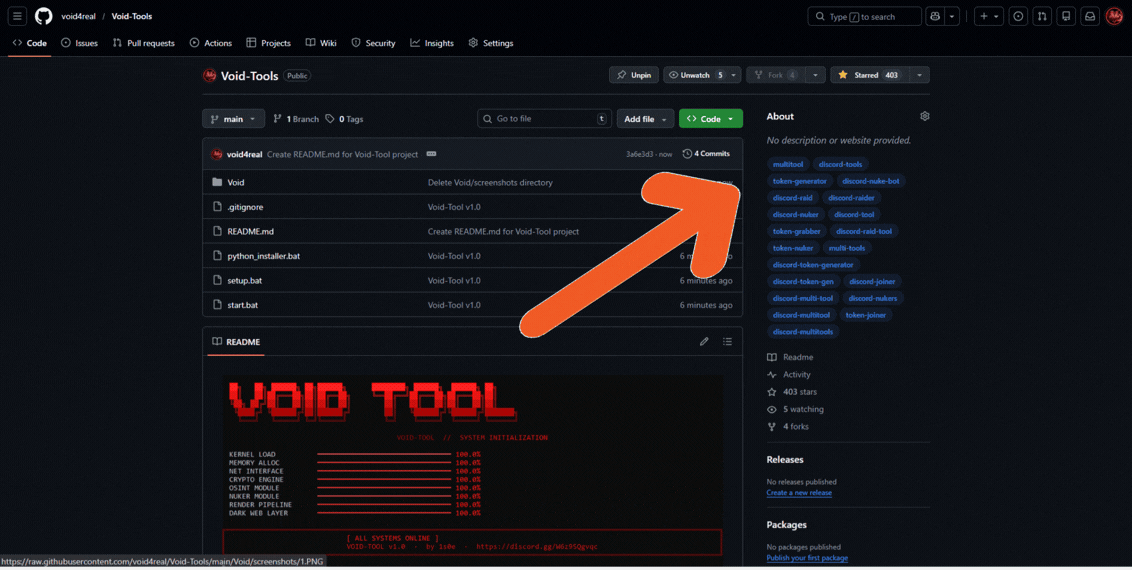
Task: Open the README outline list icon
Action: (728, 341)
